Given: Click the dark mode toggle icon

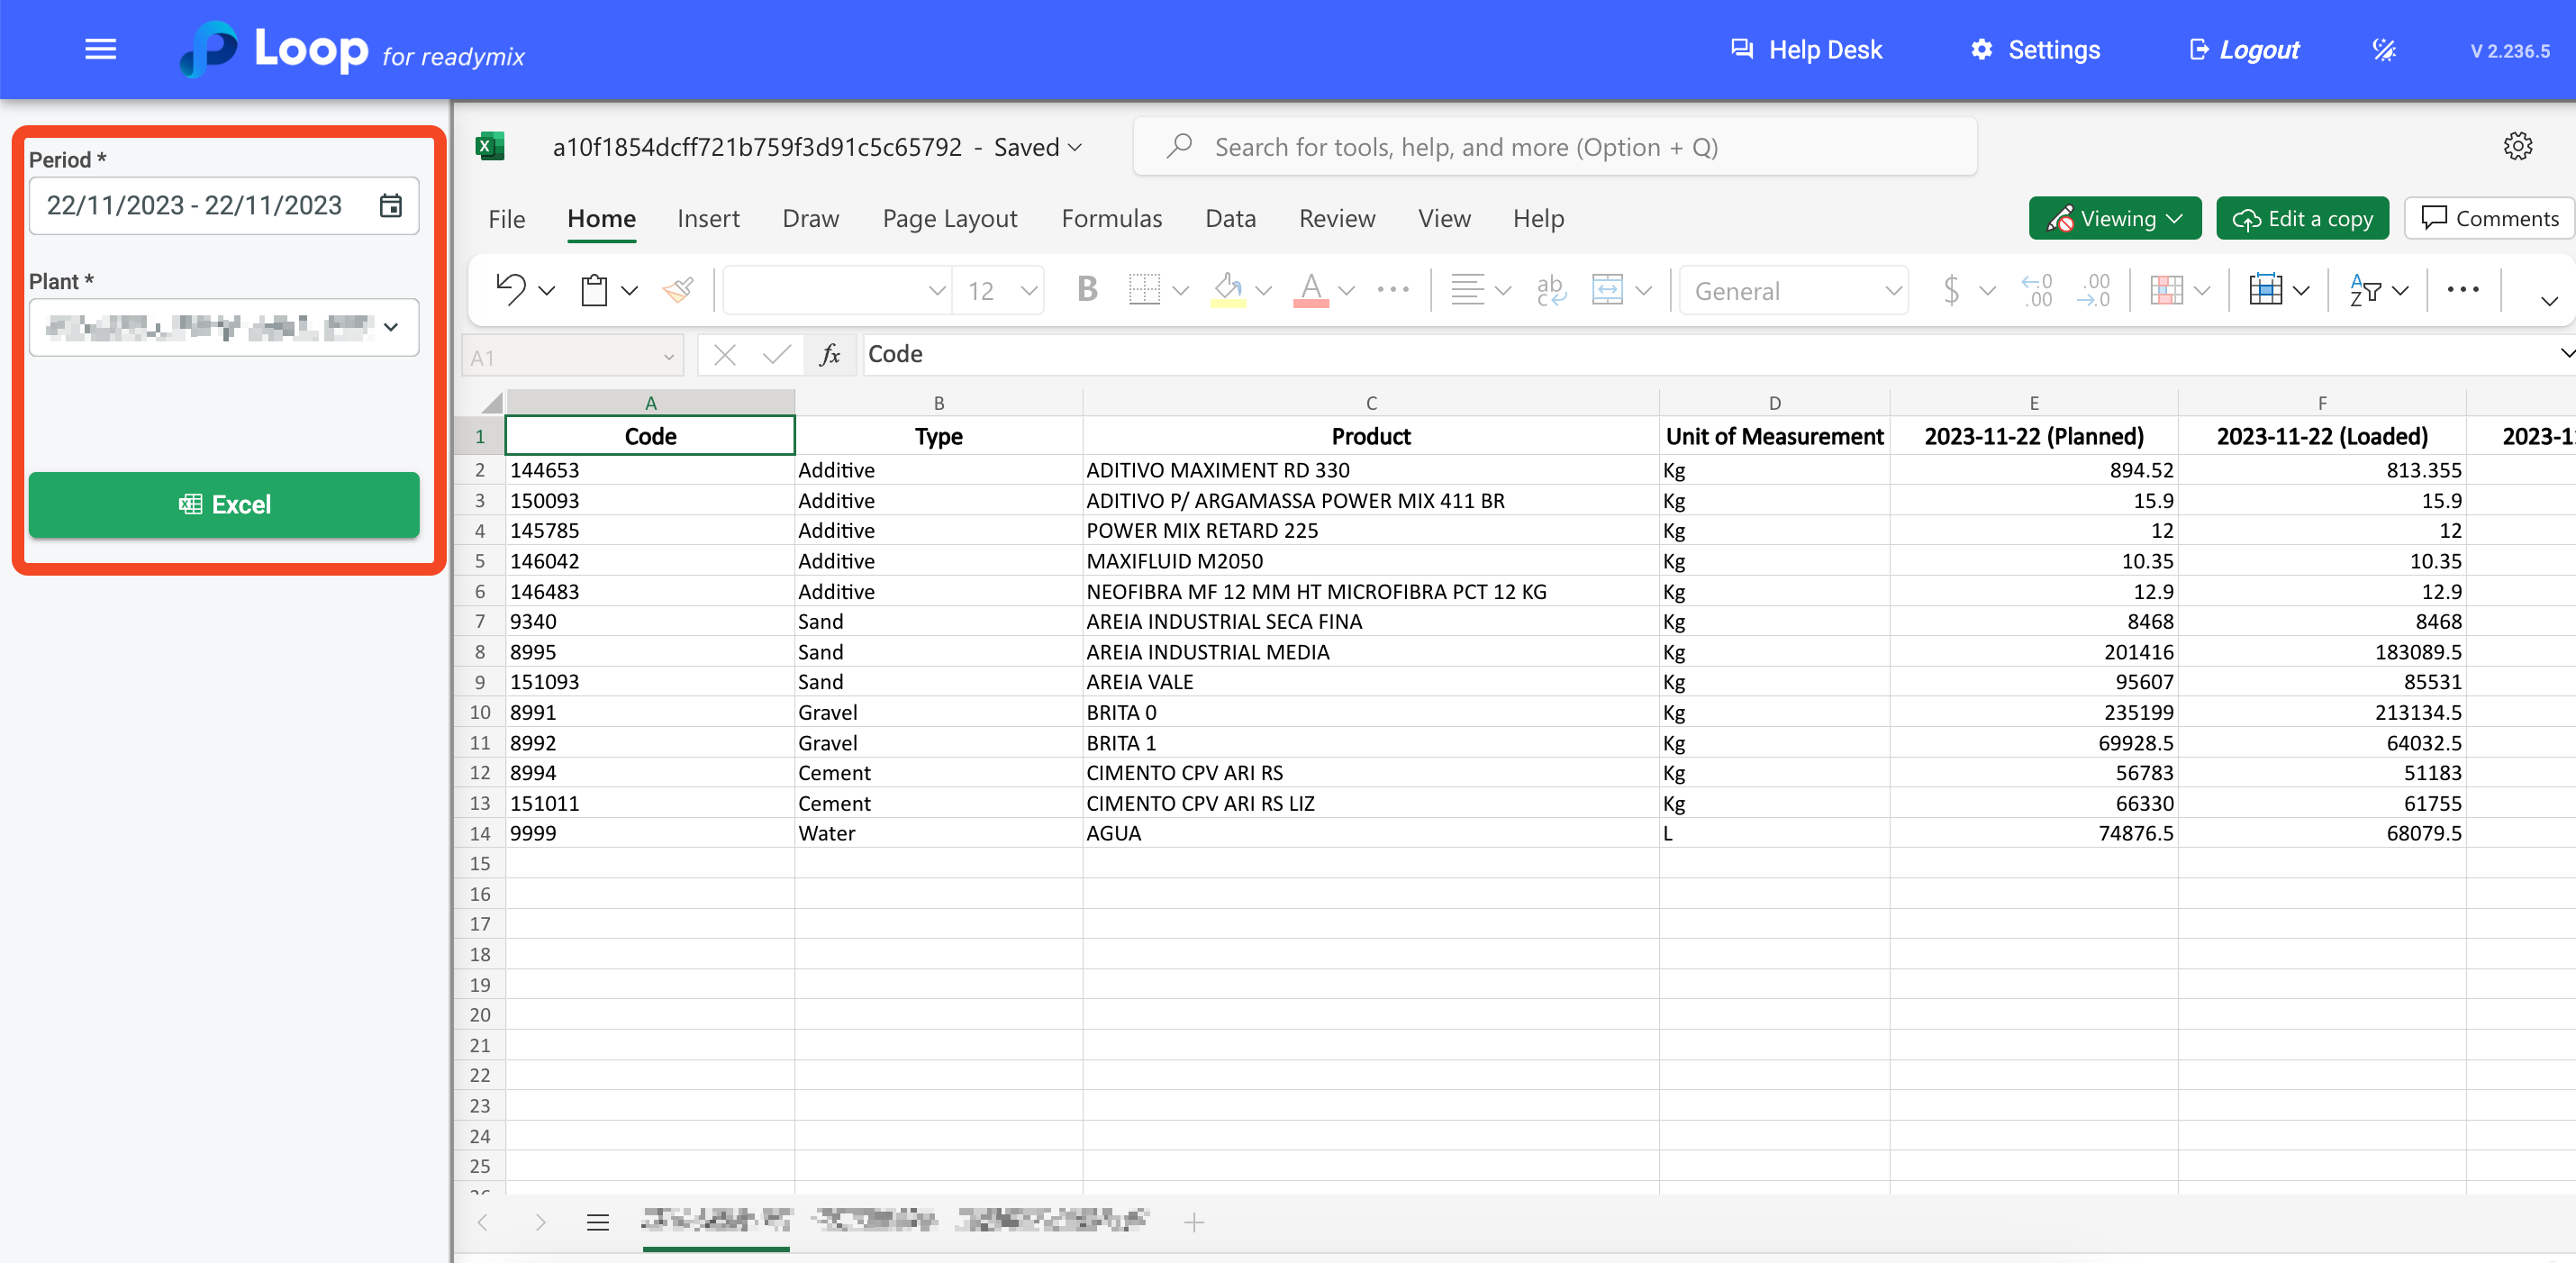Looking at the screenshot, I should (x=2384, y=50).
